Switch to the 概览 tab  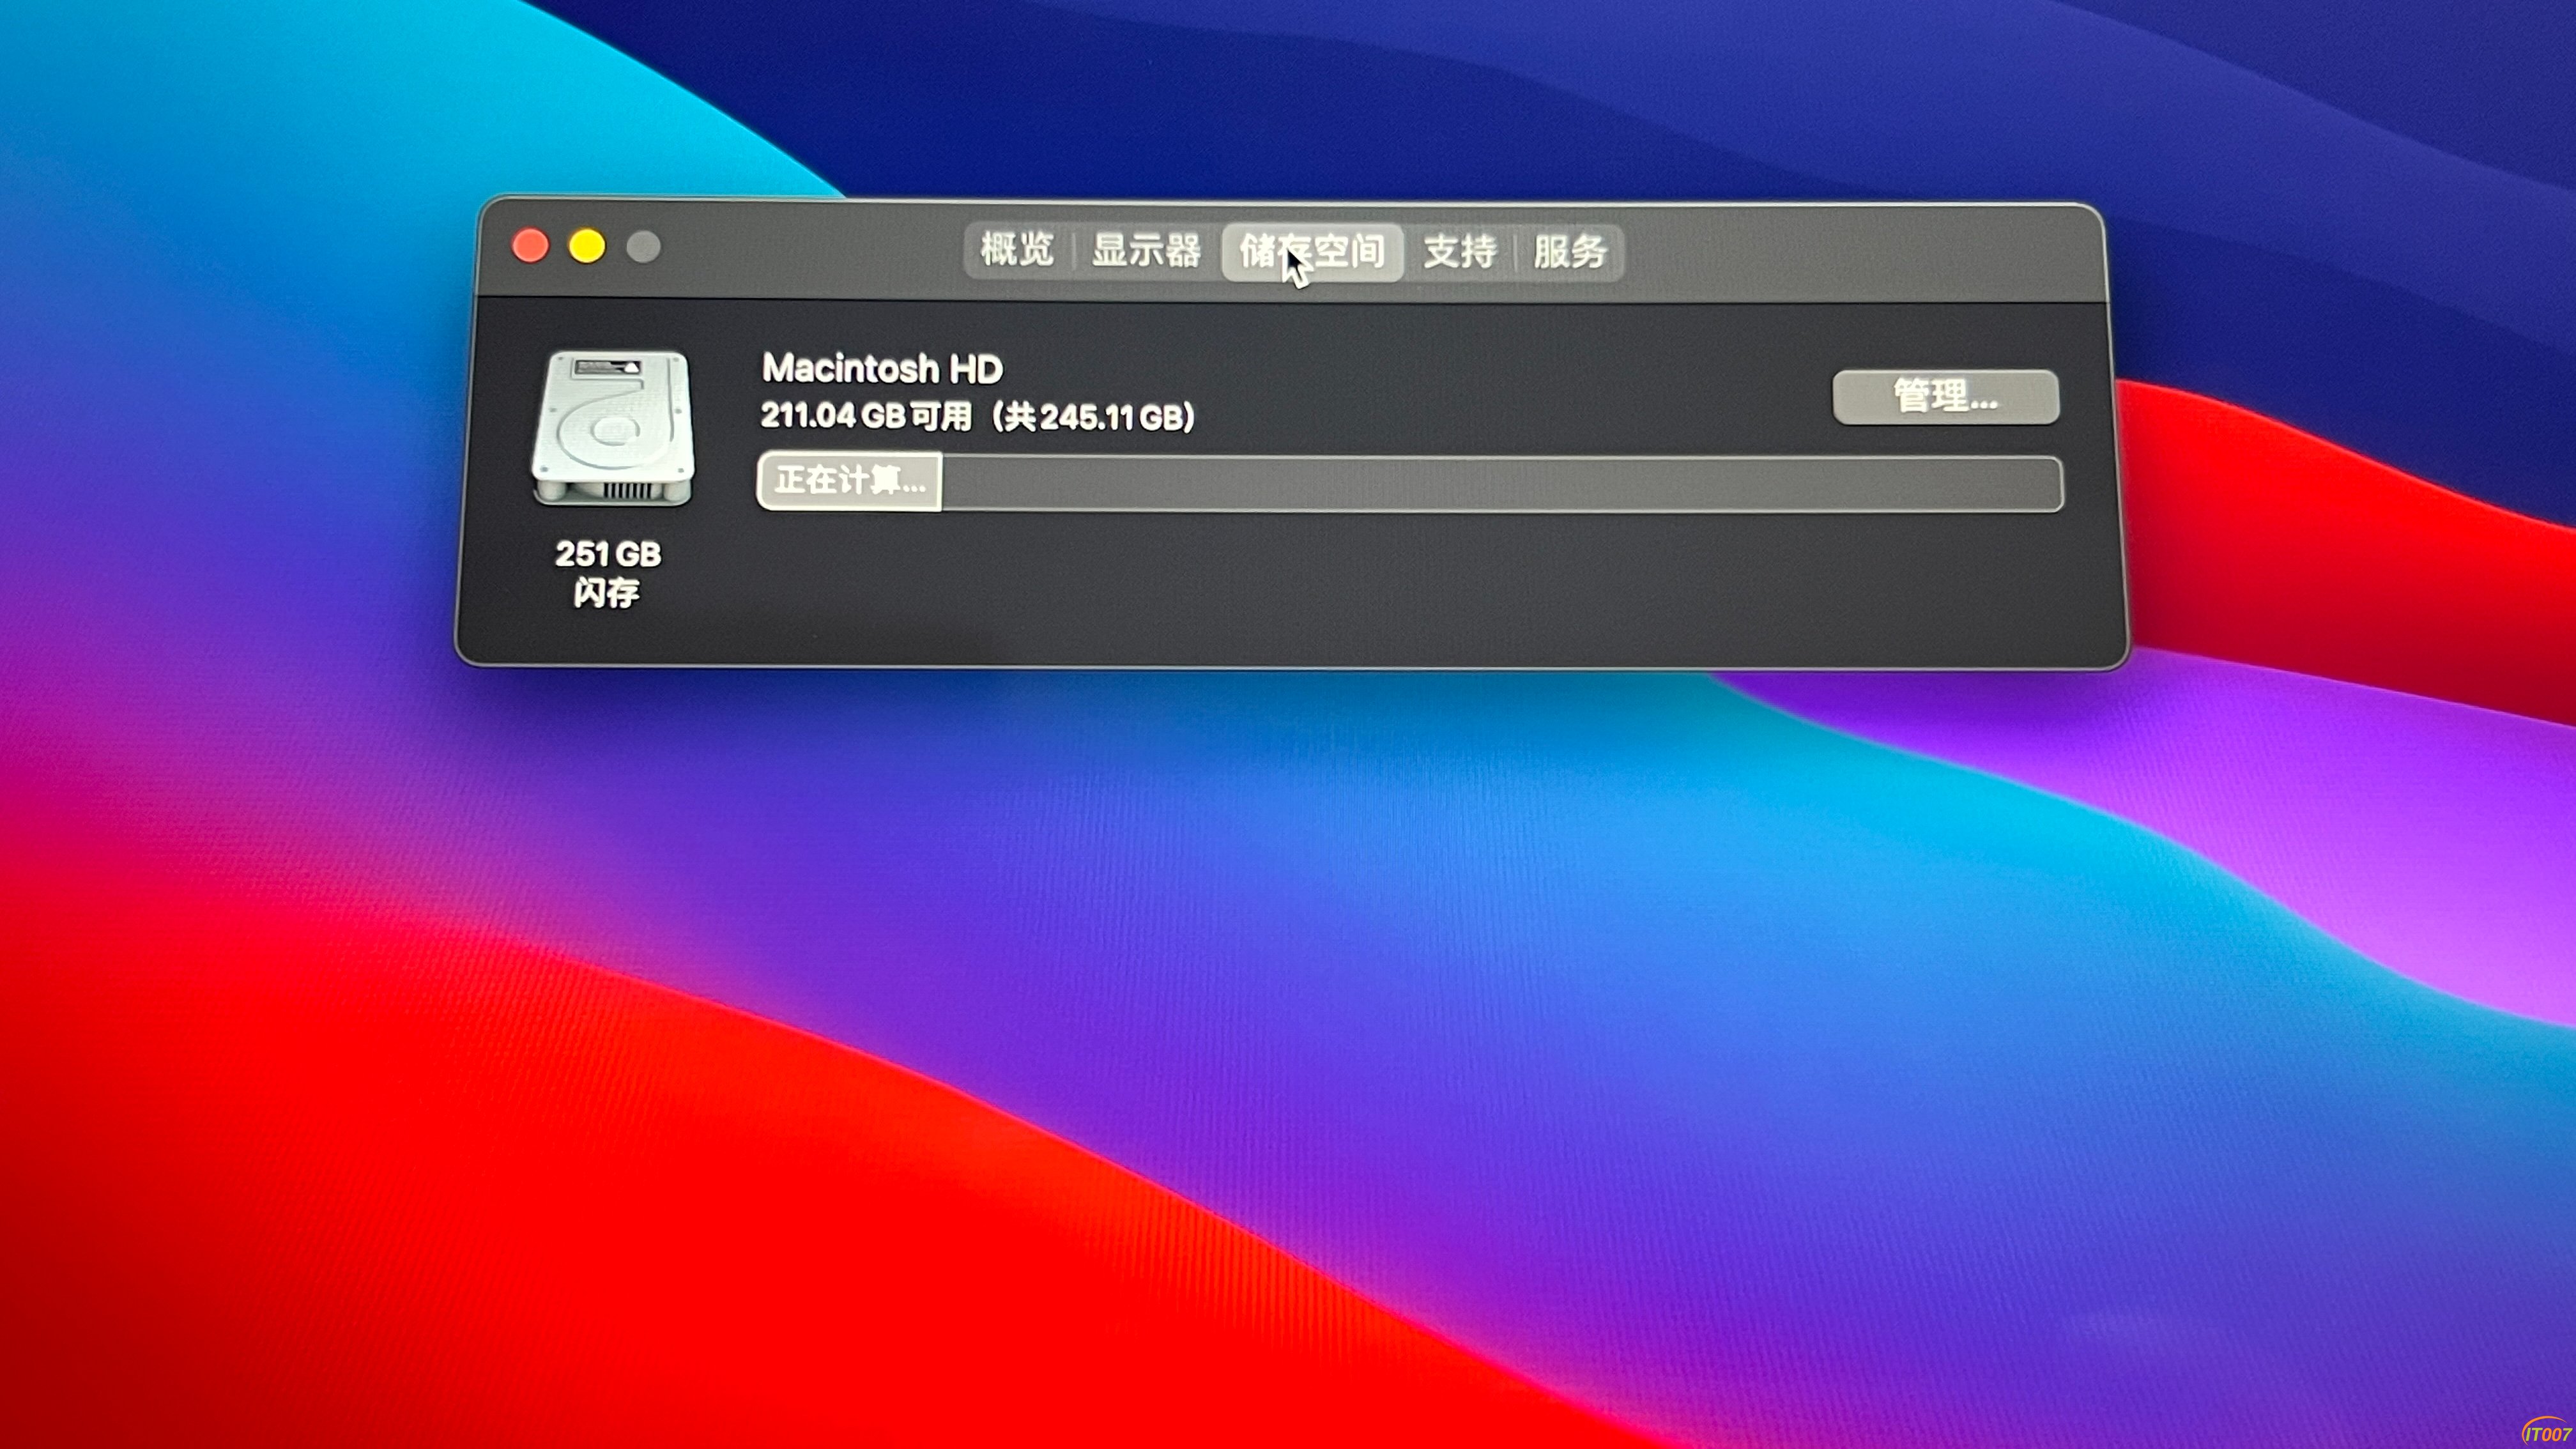click(1017, 250)
